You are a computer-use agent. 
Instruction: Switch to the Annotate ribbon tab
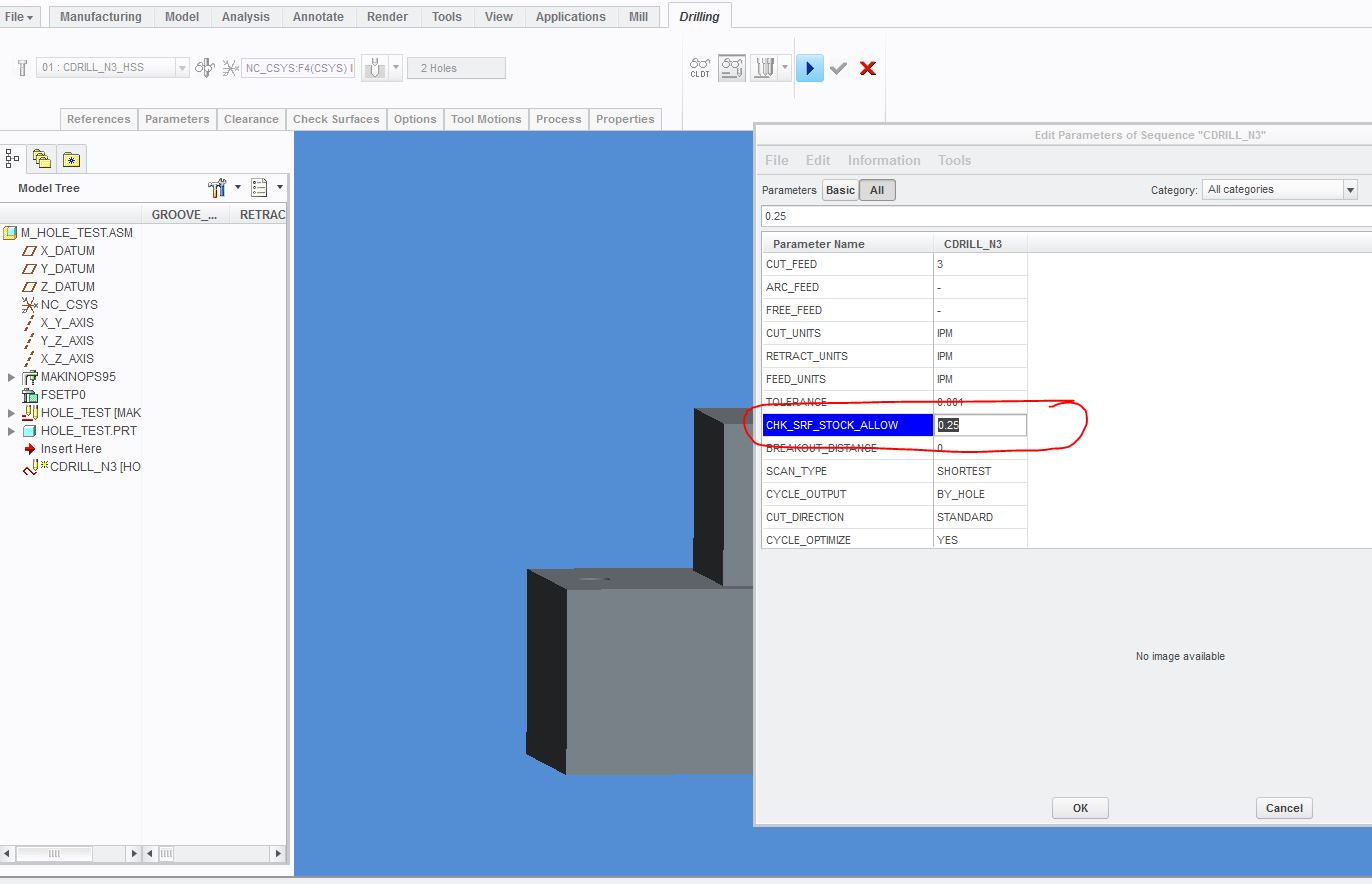pyautogui.click(x=318, y=17)
